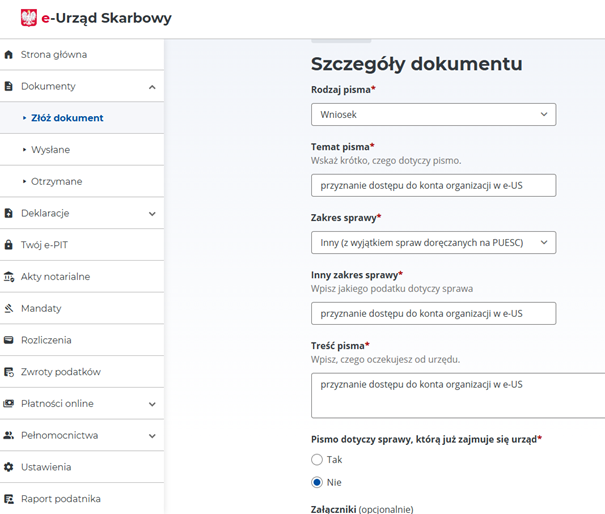The height and width of the screenshot is (514, 605).
Task: Select the Nie radio button
Action: (x=317, y=482)
